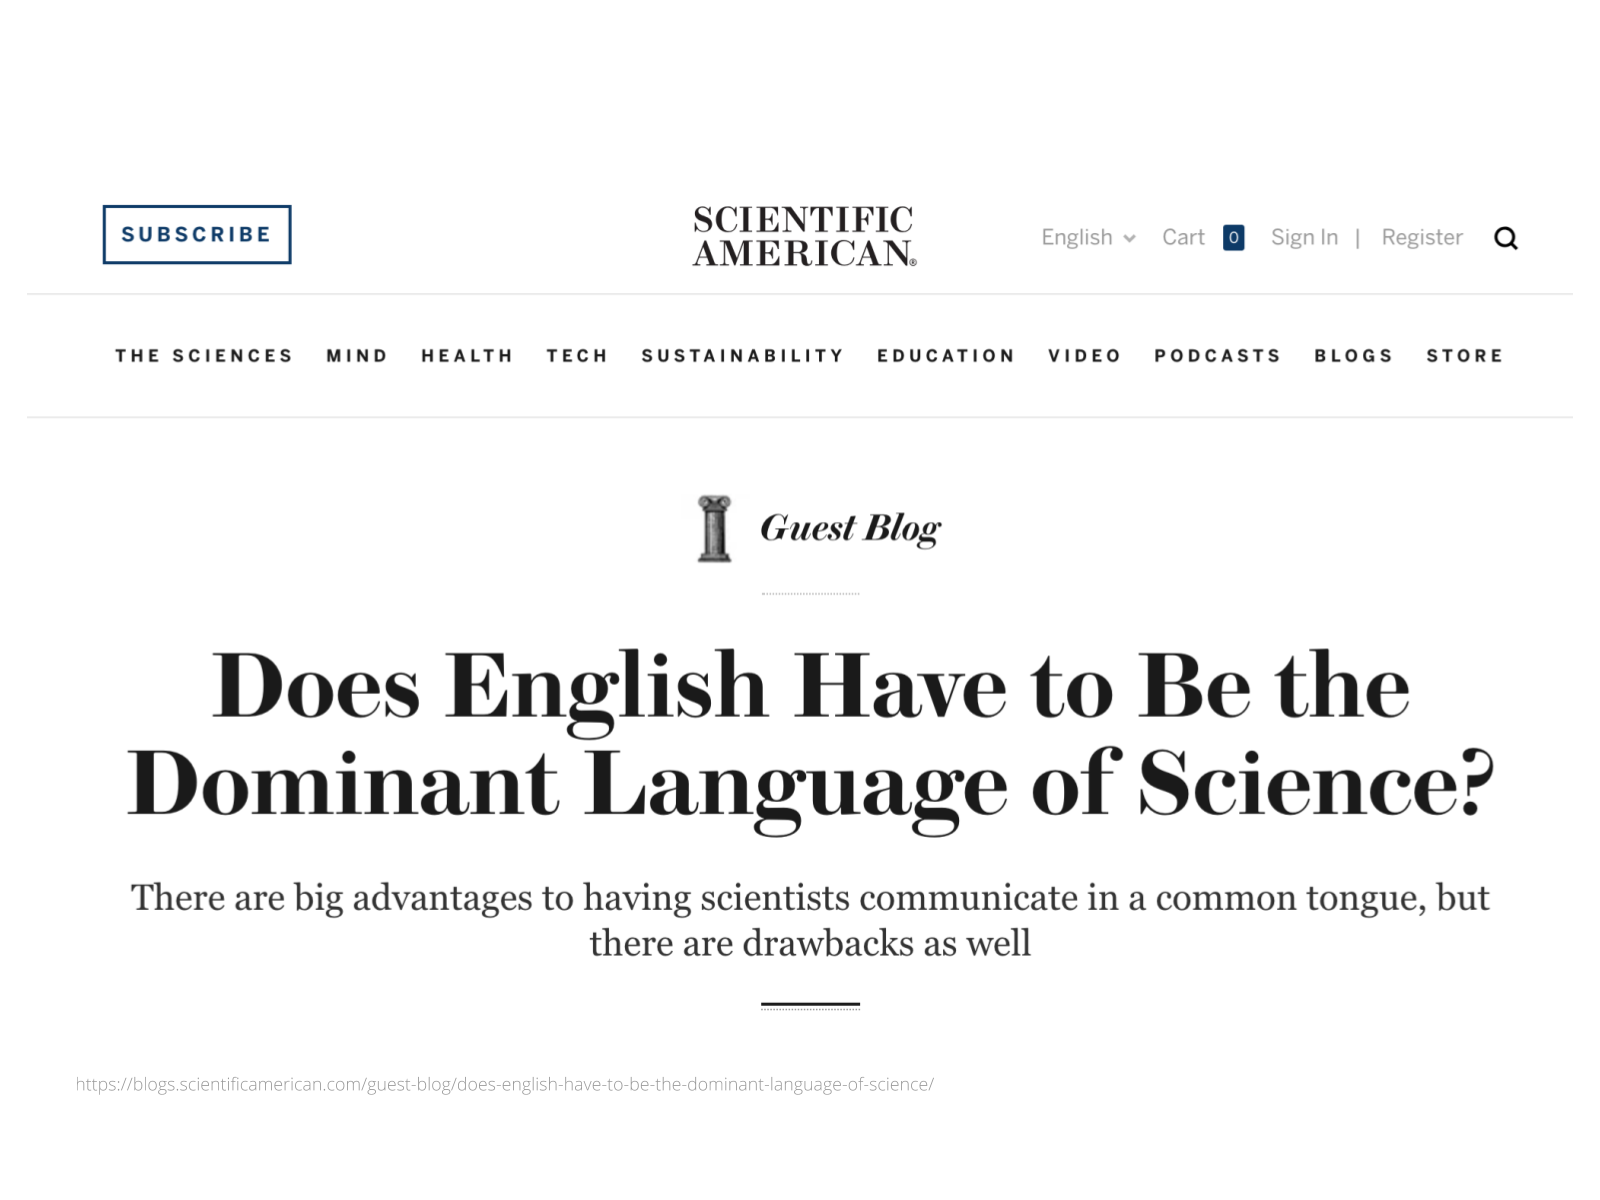Screen dimensions: 1600x1200
Task: Click the search magnifying glass icon
Action: point(1505,238)
